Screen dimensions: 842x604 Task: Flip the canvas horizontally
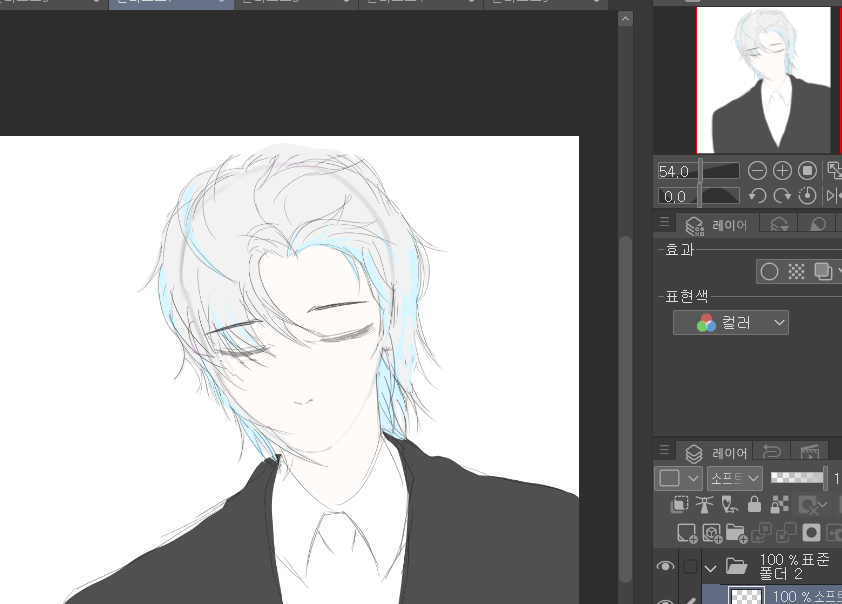click(x=834, y=195)
